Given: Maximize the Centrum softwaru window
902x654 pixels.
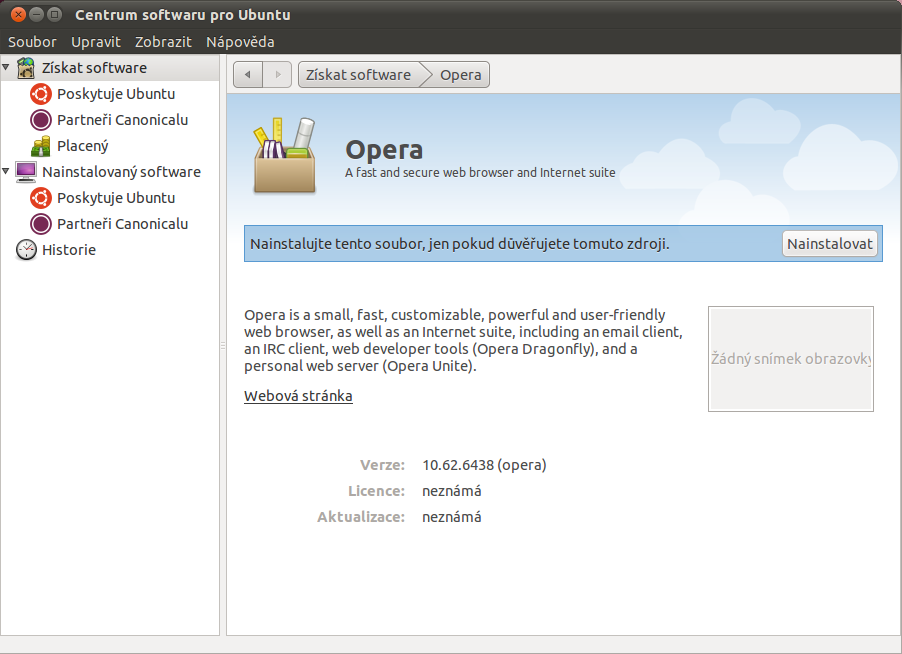Looking at the screenshot, I should [54, 14].
